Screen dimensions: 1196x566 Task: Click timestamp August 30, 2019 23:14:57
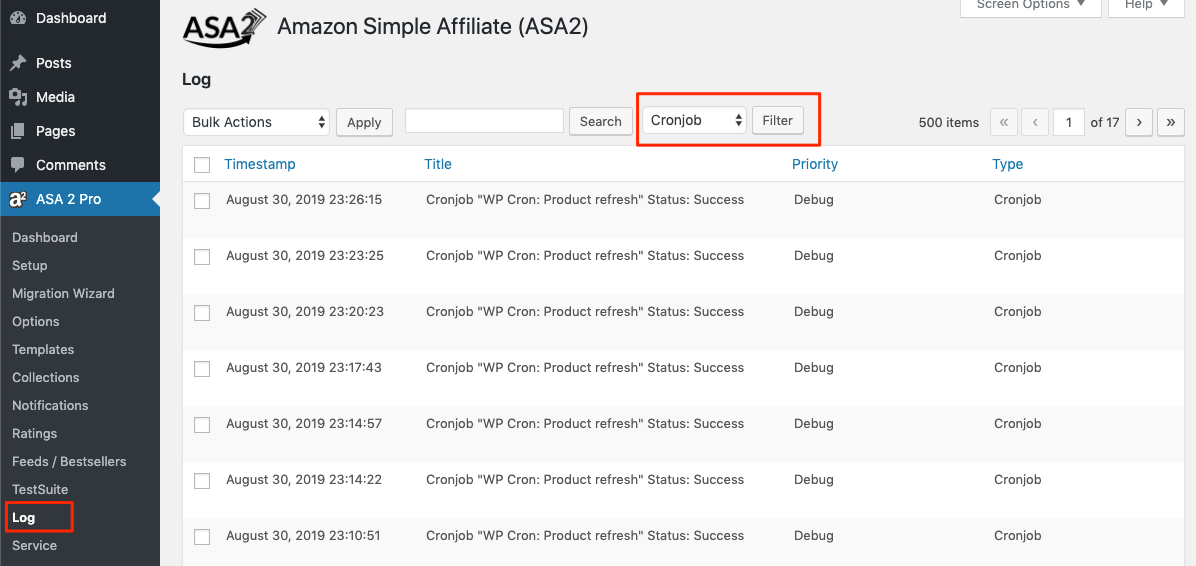point(304,423)
